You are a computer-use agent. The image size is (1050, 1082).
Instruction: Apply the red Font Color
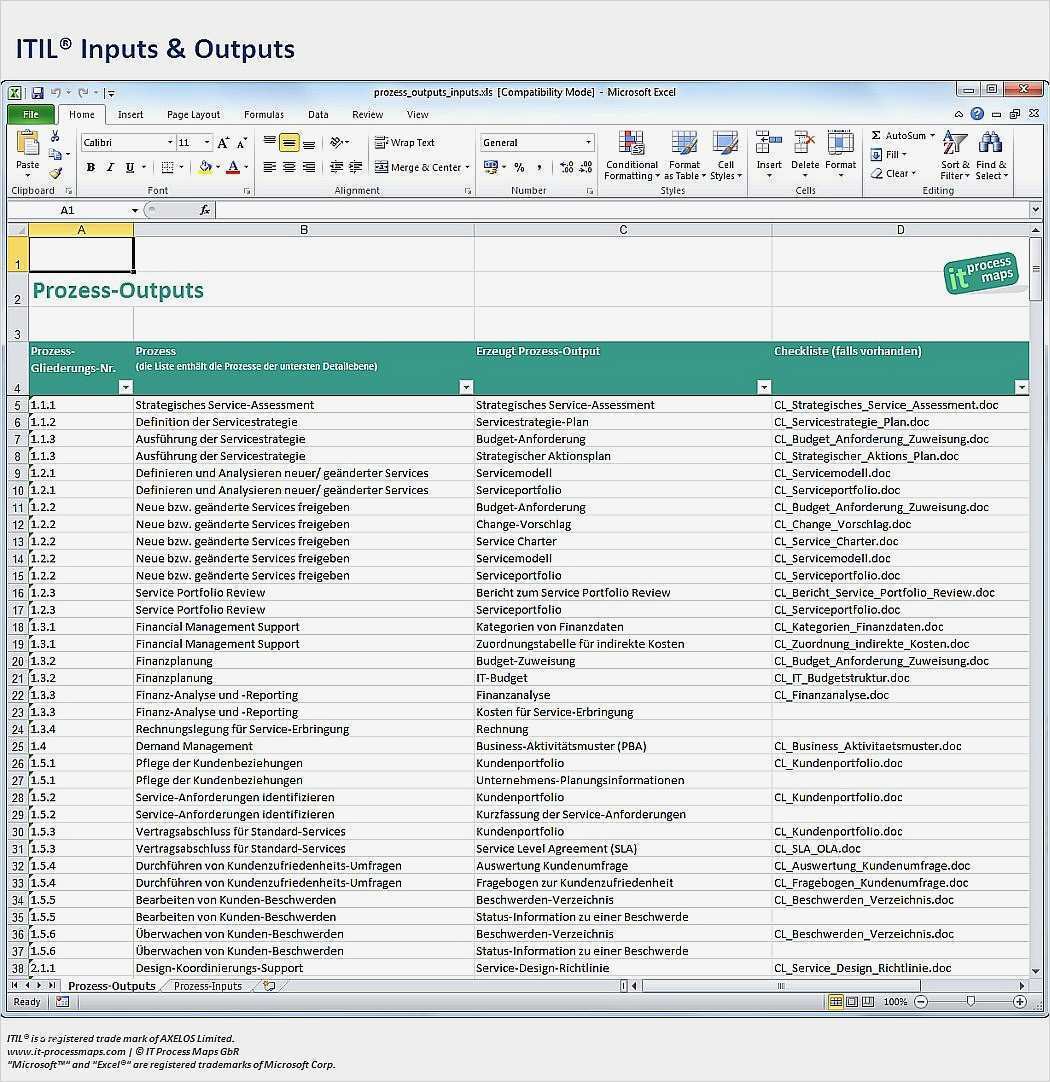pos(233,167)
